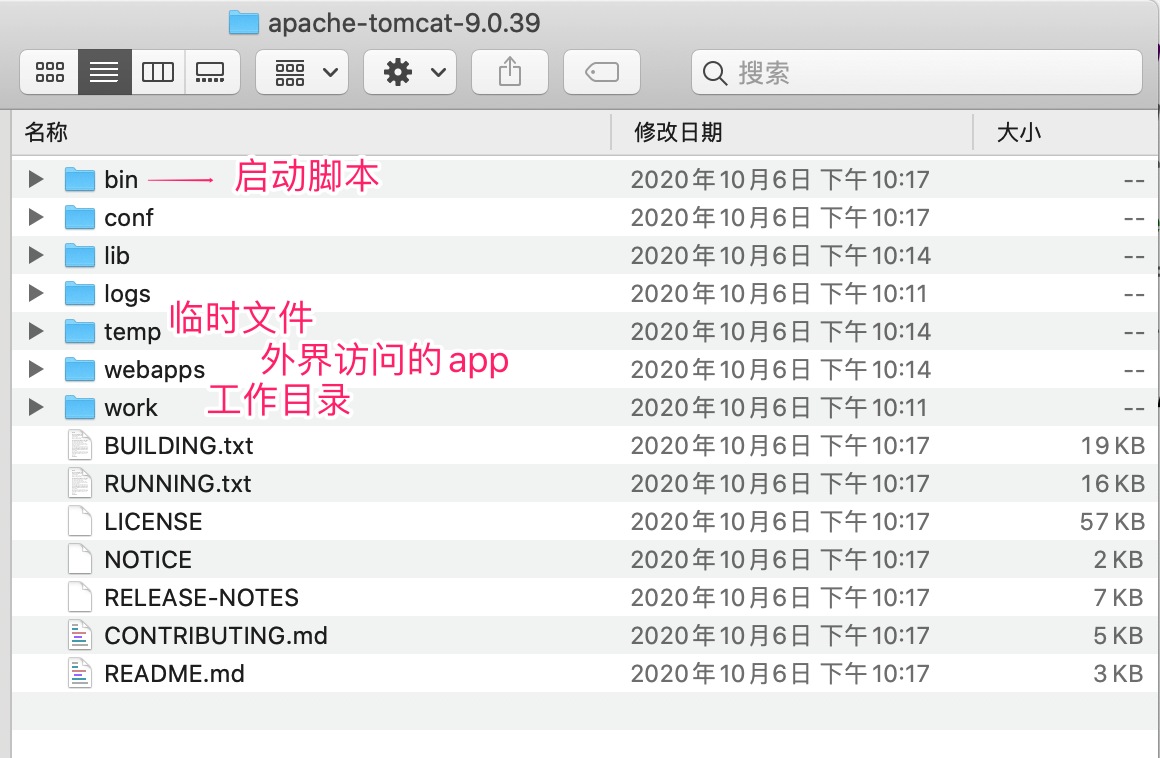Viewport: 1160px width, 758px height.
Task: Select the temp folder icon
Action: (x=80, y=331)
